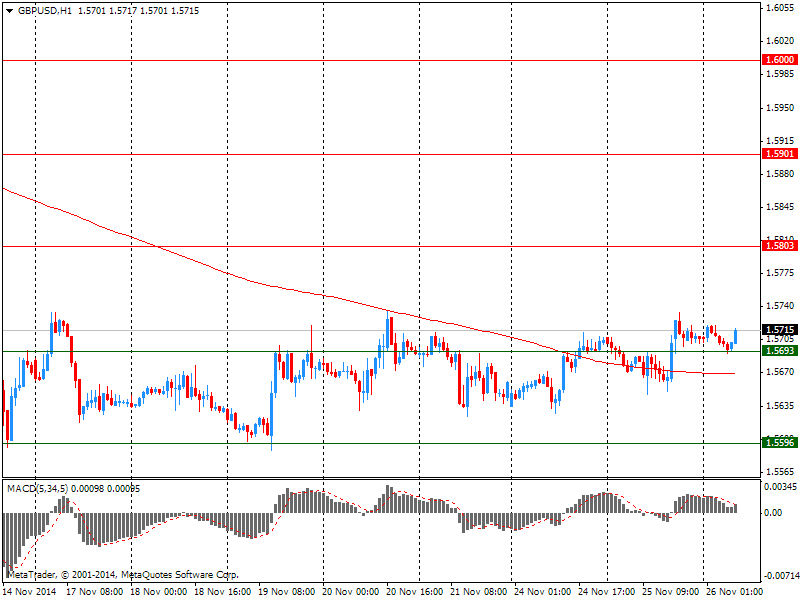The height and width of the screenshot is (600, 800).
Task: Click the 1.5950 price scale value
Action: click(x=780, y=108)
